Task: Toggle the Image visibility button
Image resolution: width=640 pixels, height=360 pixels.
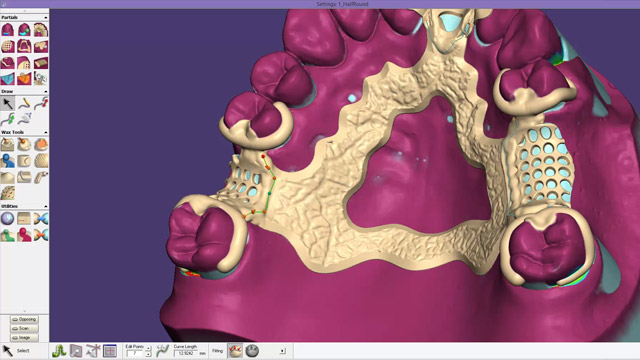Action: (x=24, y=338)
